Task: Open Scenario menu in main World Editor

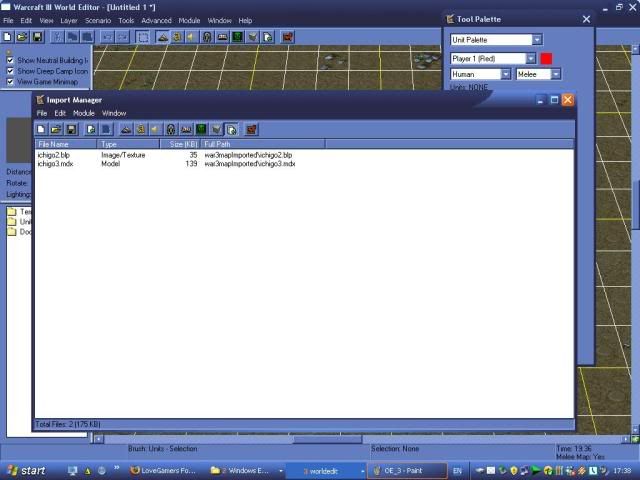Action: (98, 20)
